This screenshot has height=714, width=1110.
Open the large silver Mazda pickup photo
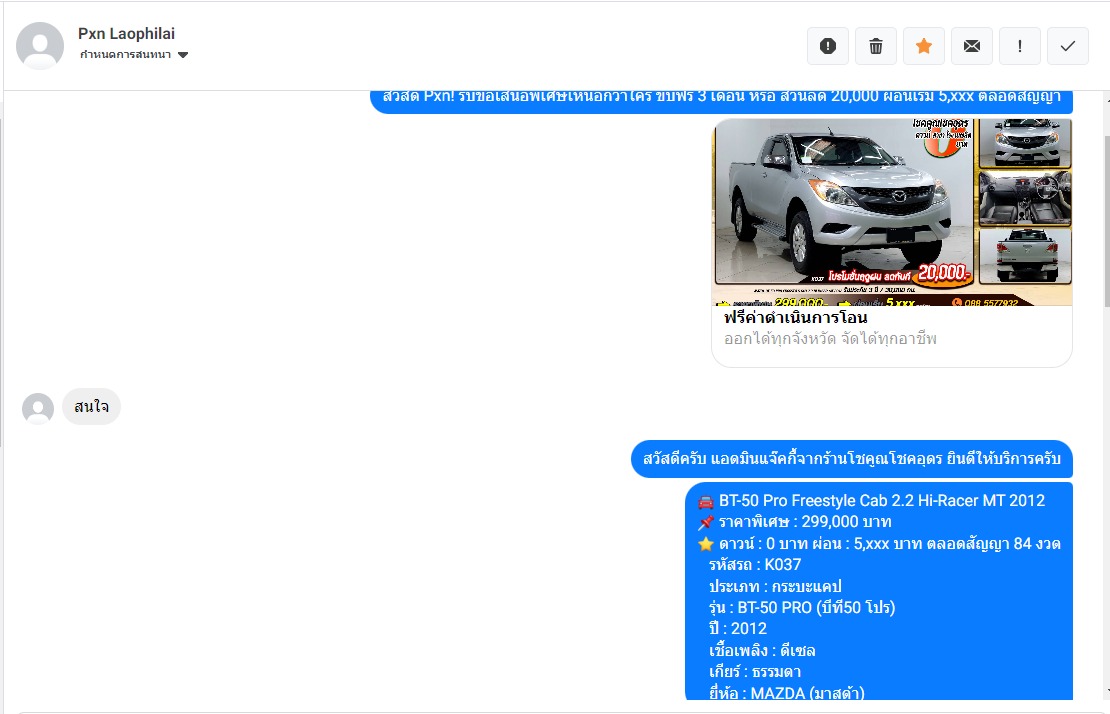click(x=844, y=203)
